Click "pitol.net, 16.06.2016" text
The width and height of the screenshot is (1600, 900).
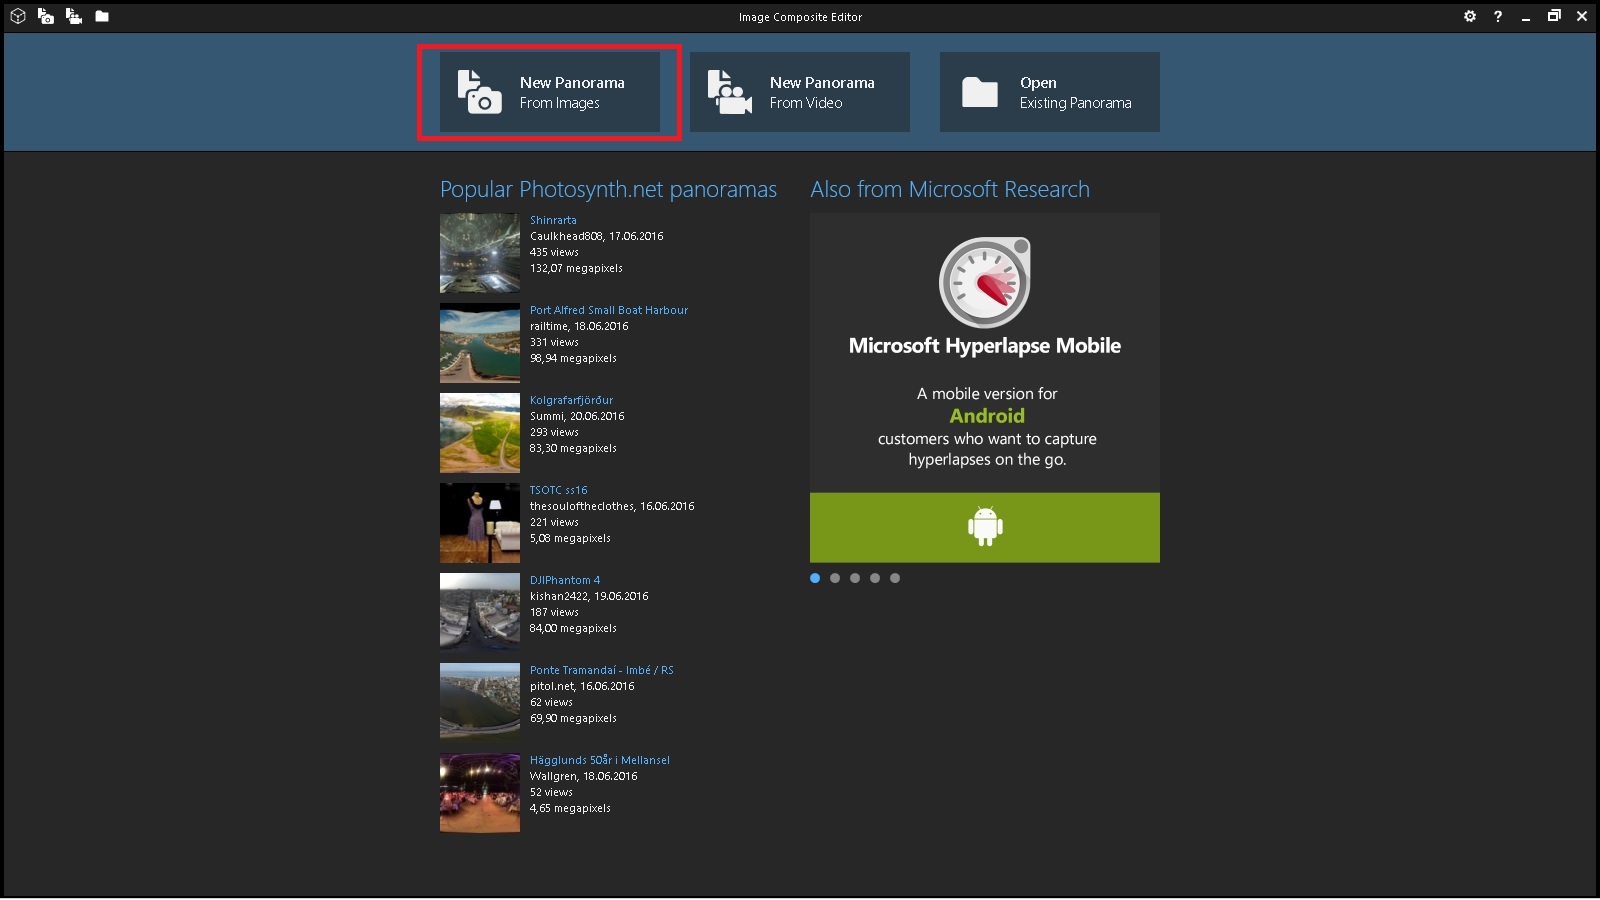pos(582,686)
